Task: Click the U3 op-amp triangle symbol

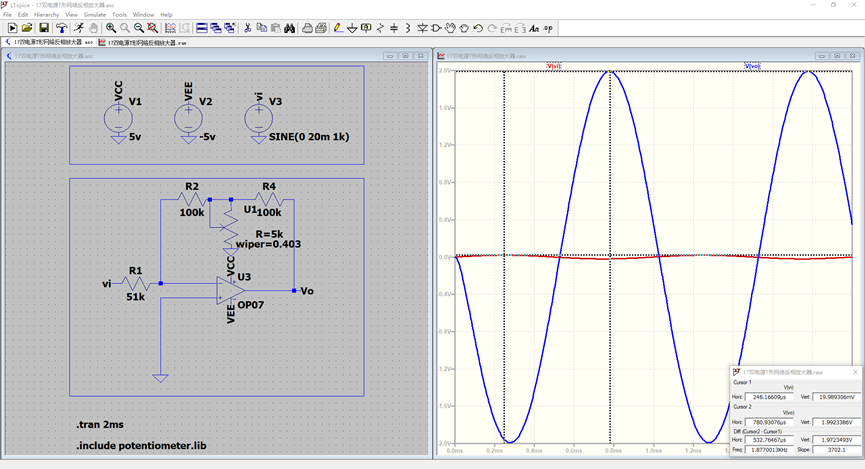Action: (231, 291)
